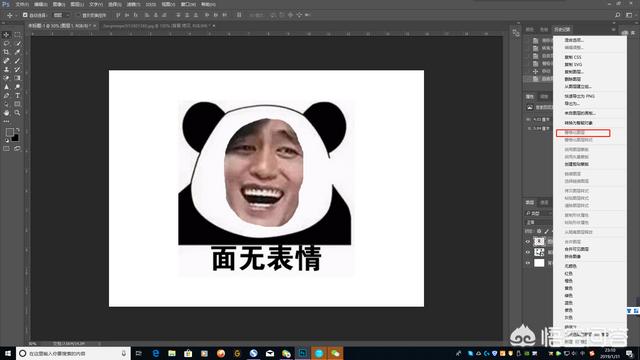Select the Eyedropper tool
This screenshot has width=640, height=360.
click(x=17, y=52)
